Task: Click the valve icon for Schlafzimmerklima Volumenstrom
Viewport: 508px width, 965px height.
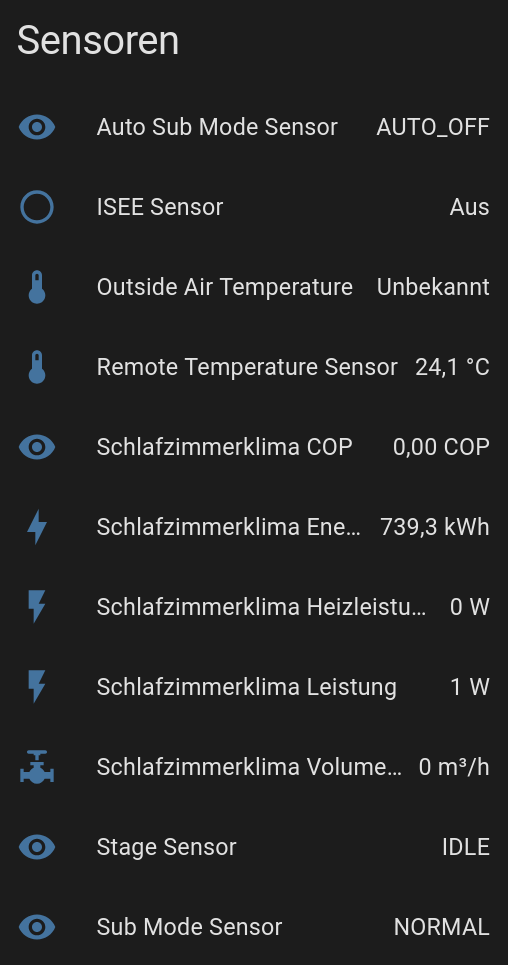Action: pyautogui.click(x=37, y=767)
